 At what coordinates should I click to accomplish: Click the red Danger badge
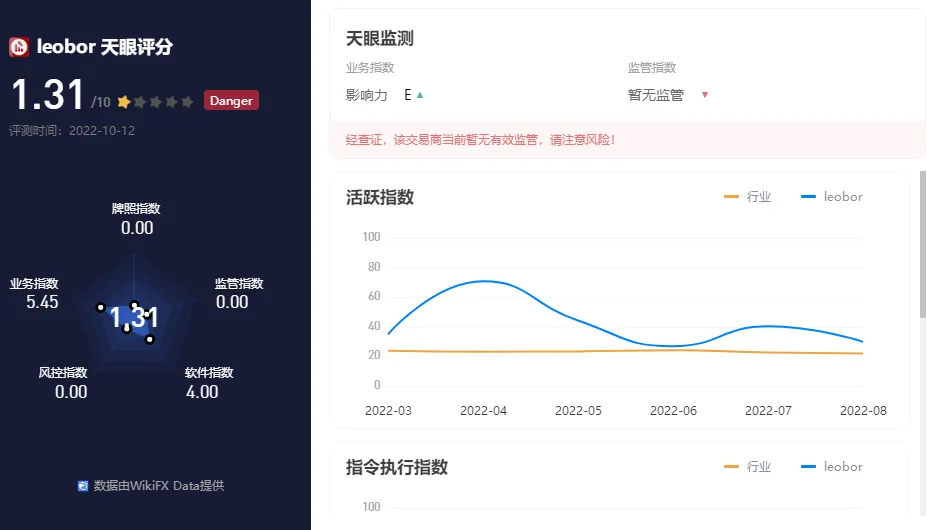pyautogui.click(x=231, y=101)
